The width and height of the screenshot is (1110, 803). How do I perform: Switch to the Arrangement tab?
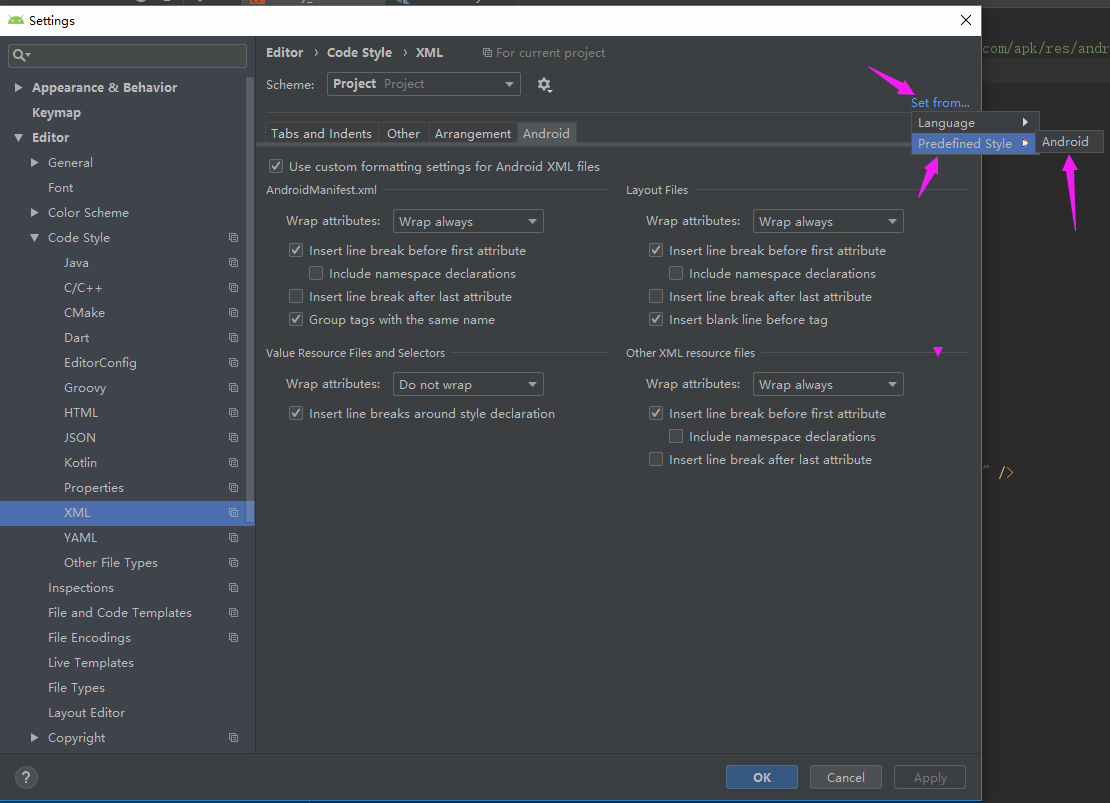[x=473, y=133]
